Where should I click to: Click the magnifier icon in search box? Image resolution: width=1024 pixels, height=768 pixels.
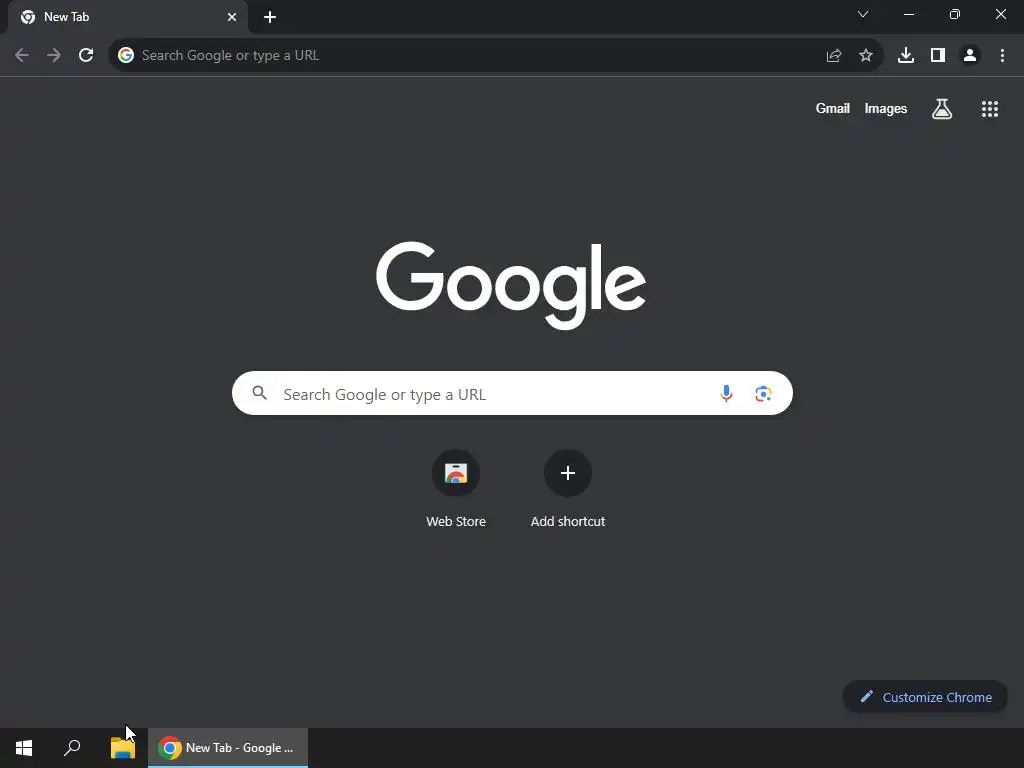click(x=260, y=392)
